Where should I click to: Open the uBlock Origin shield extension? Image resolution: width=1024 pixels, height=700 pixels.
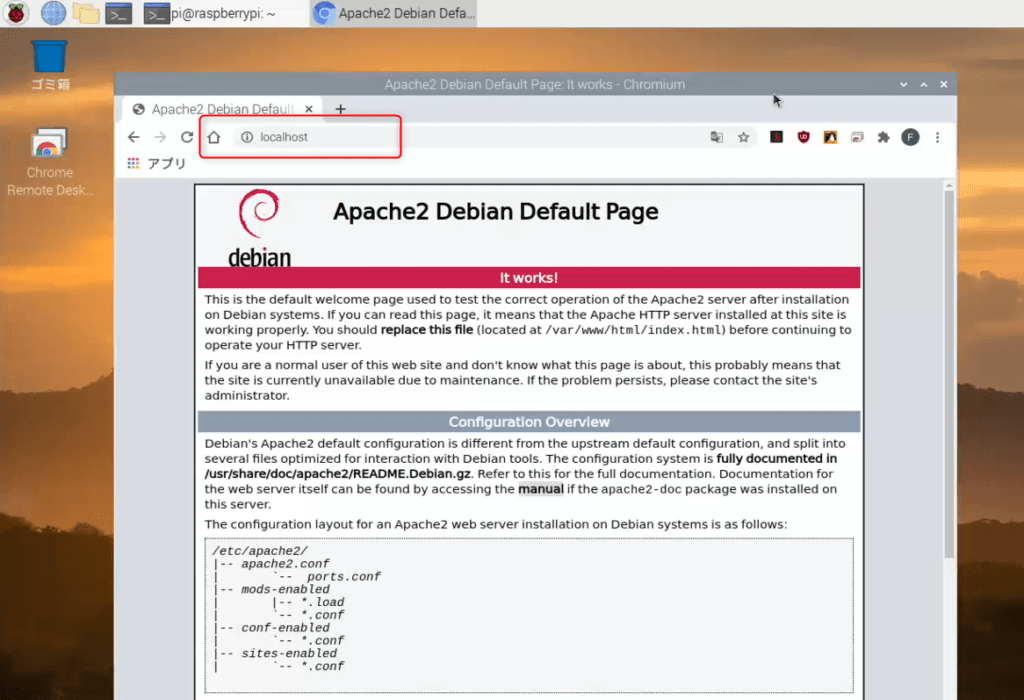click(x=803, y=136)
